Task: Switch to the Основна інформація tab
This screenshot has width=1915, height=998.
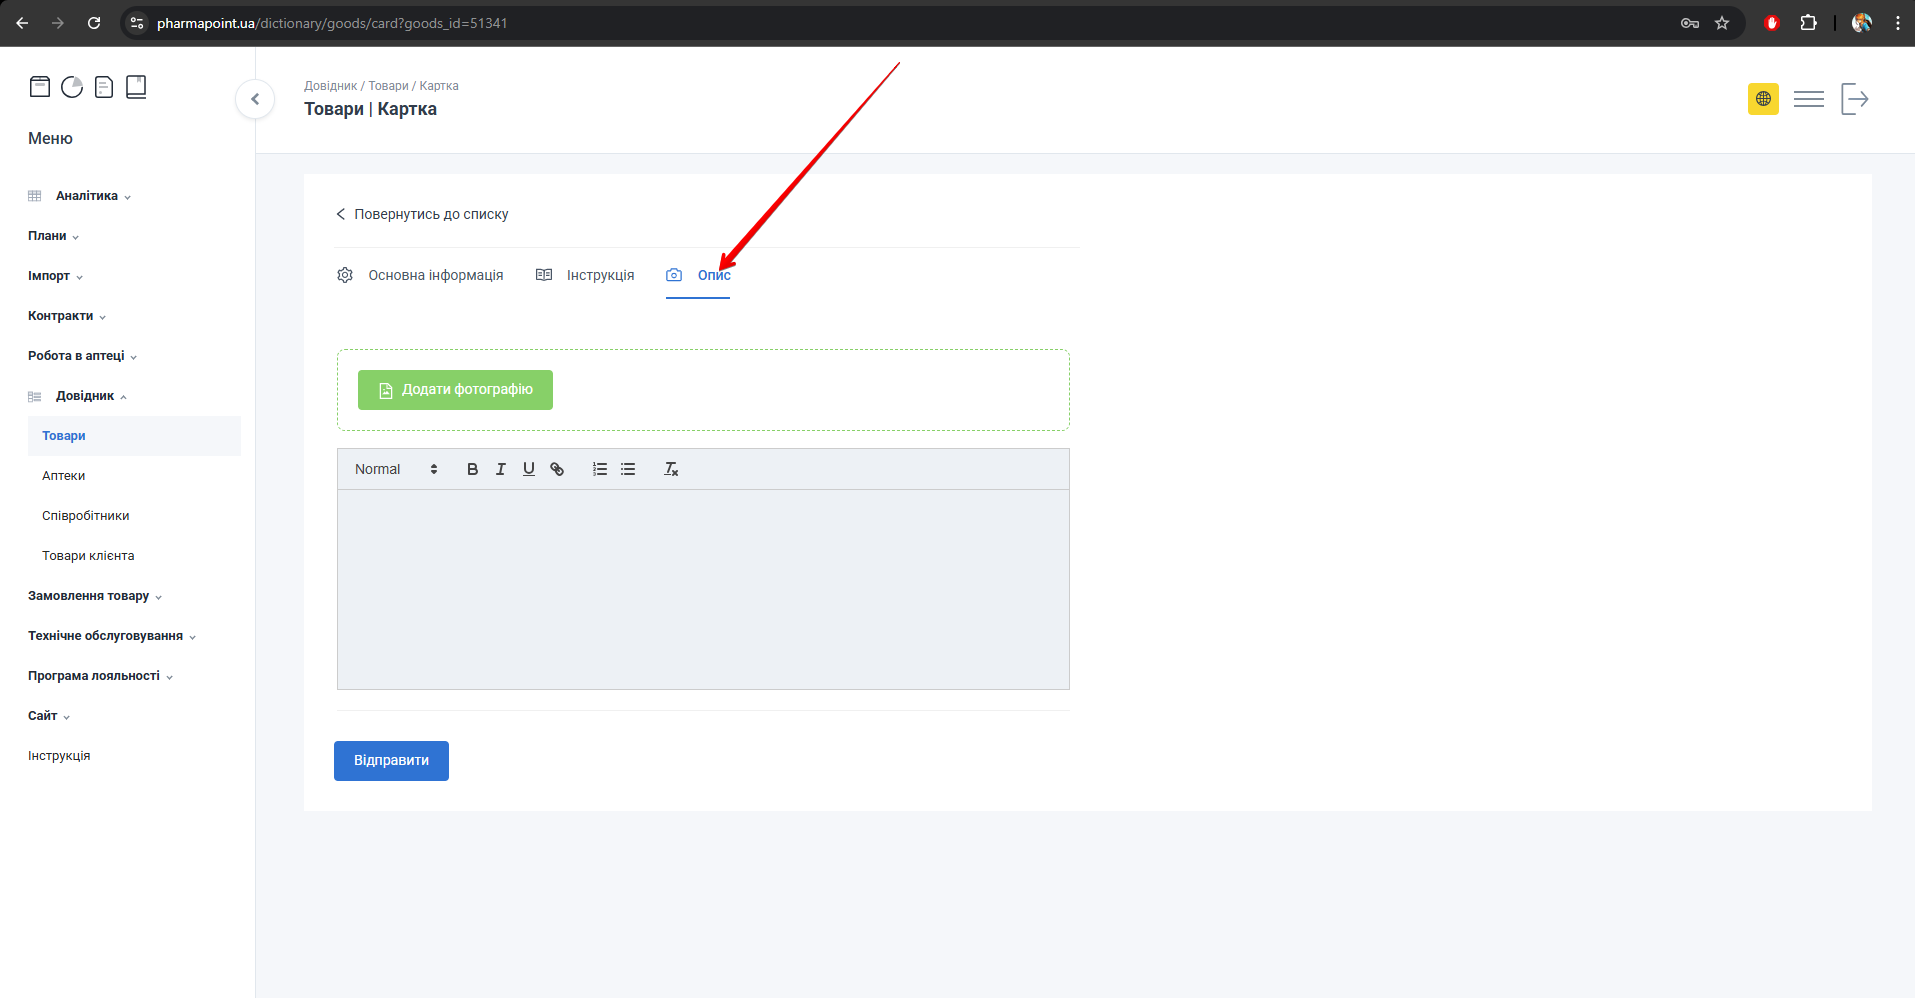Action: (x=421, y=275)
